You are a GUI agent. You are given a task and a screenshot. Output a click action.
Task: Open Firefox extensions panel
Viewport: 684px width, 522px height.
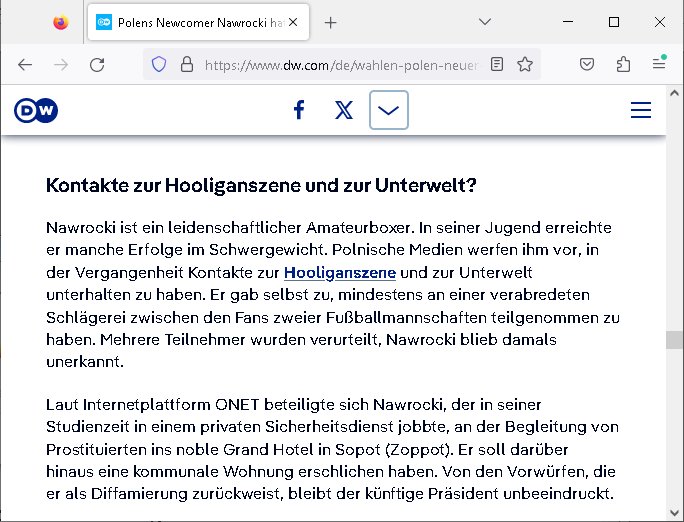[624, 65]
